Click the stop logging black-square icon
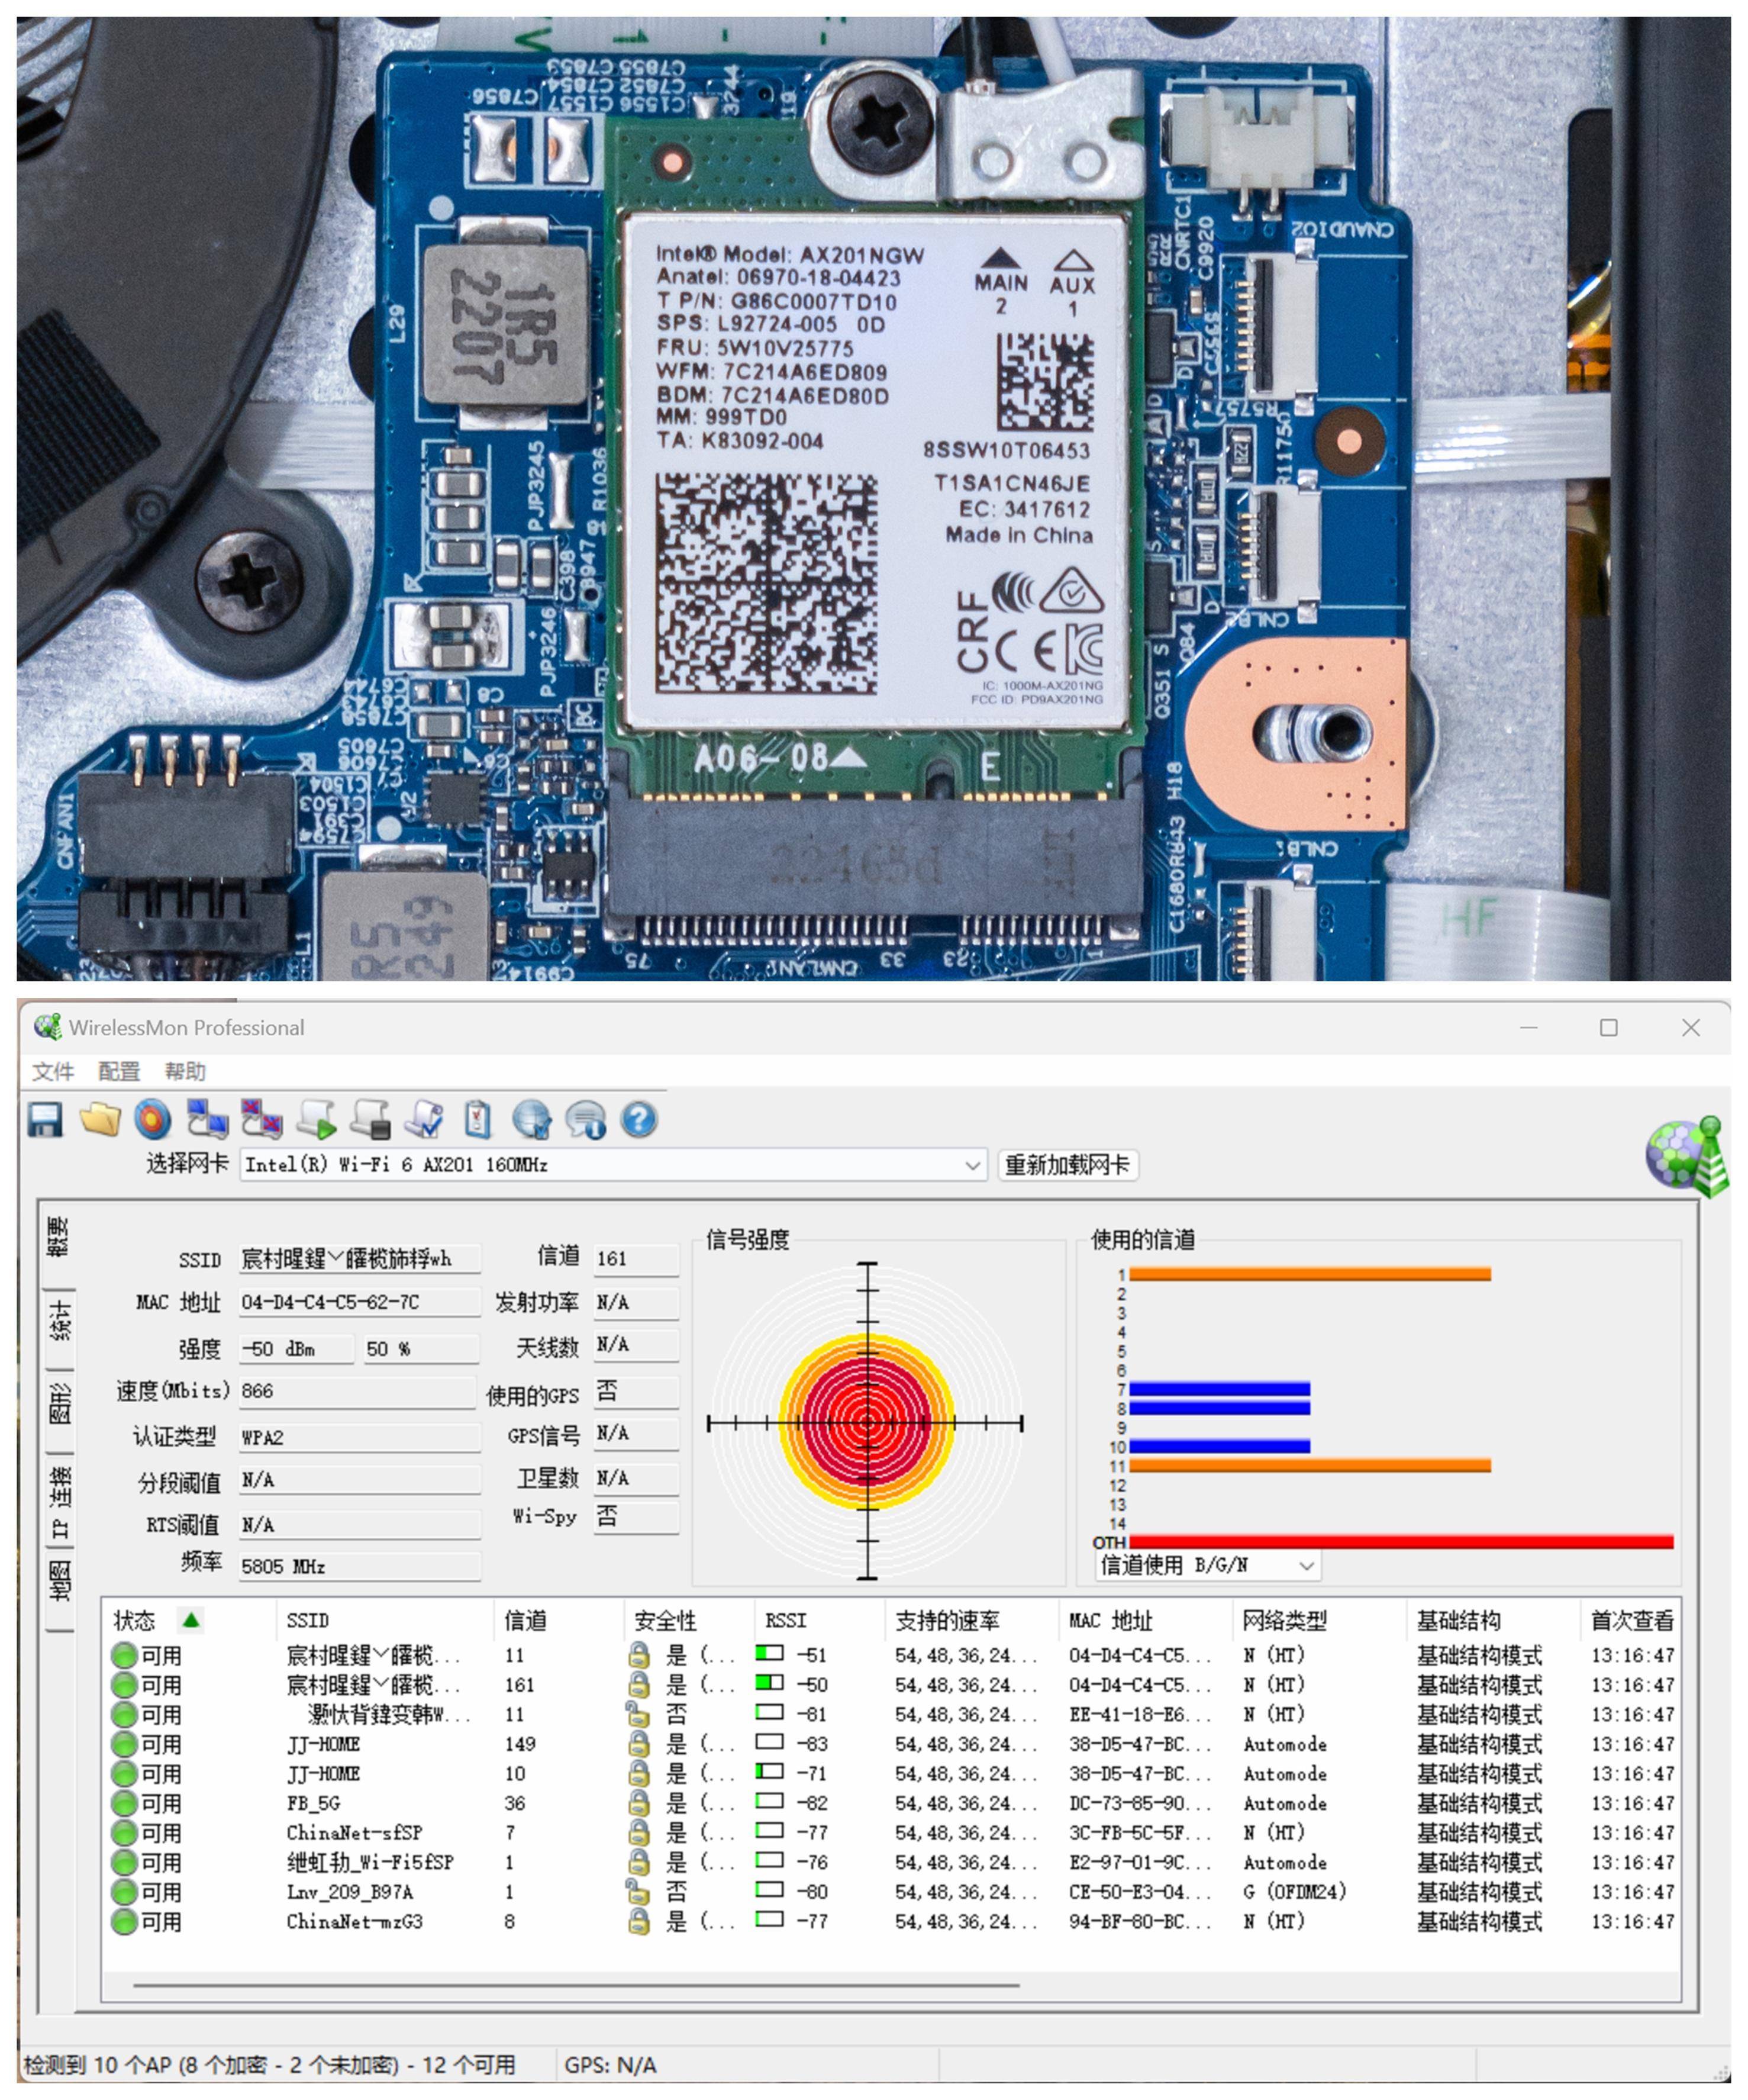The image size is (1748, 2100). click(370, 1120)
